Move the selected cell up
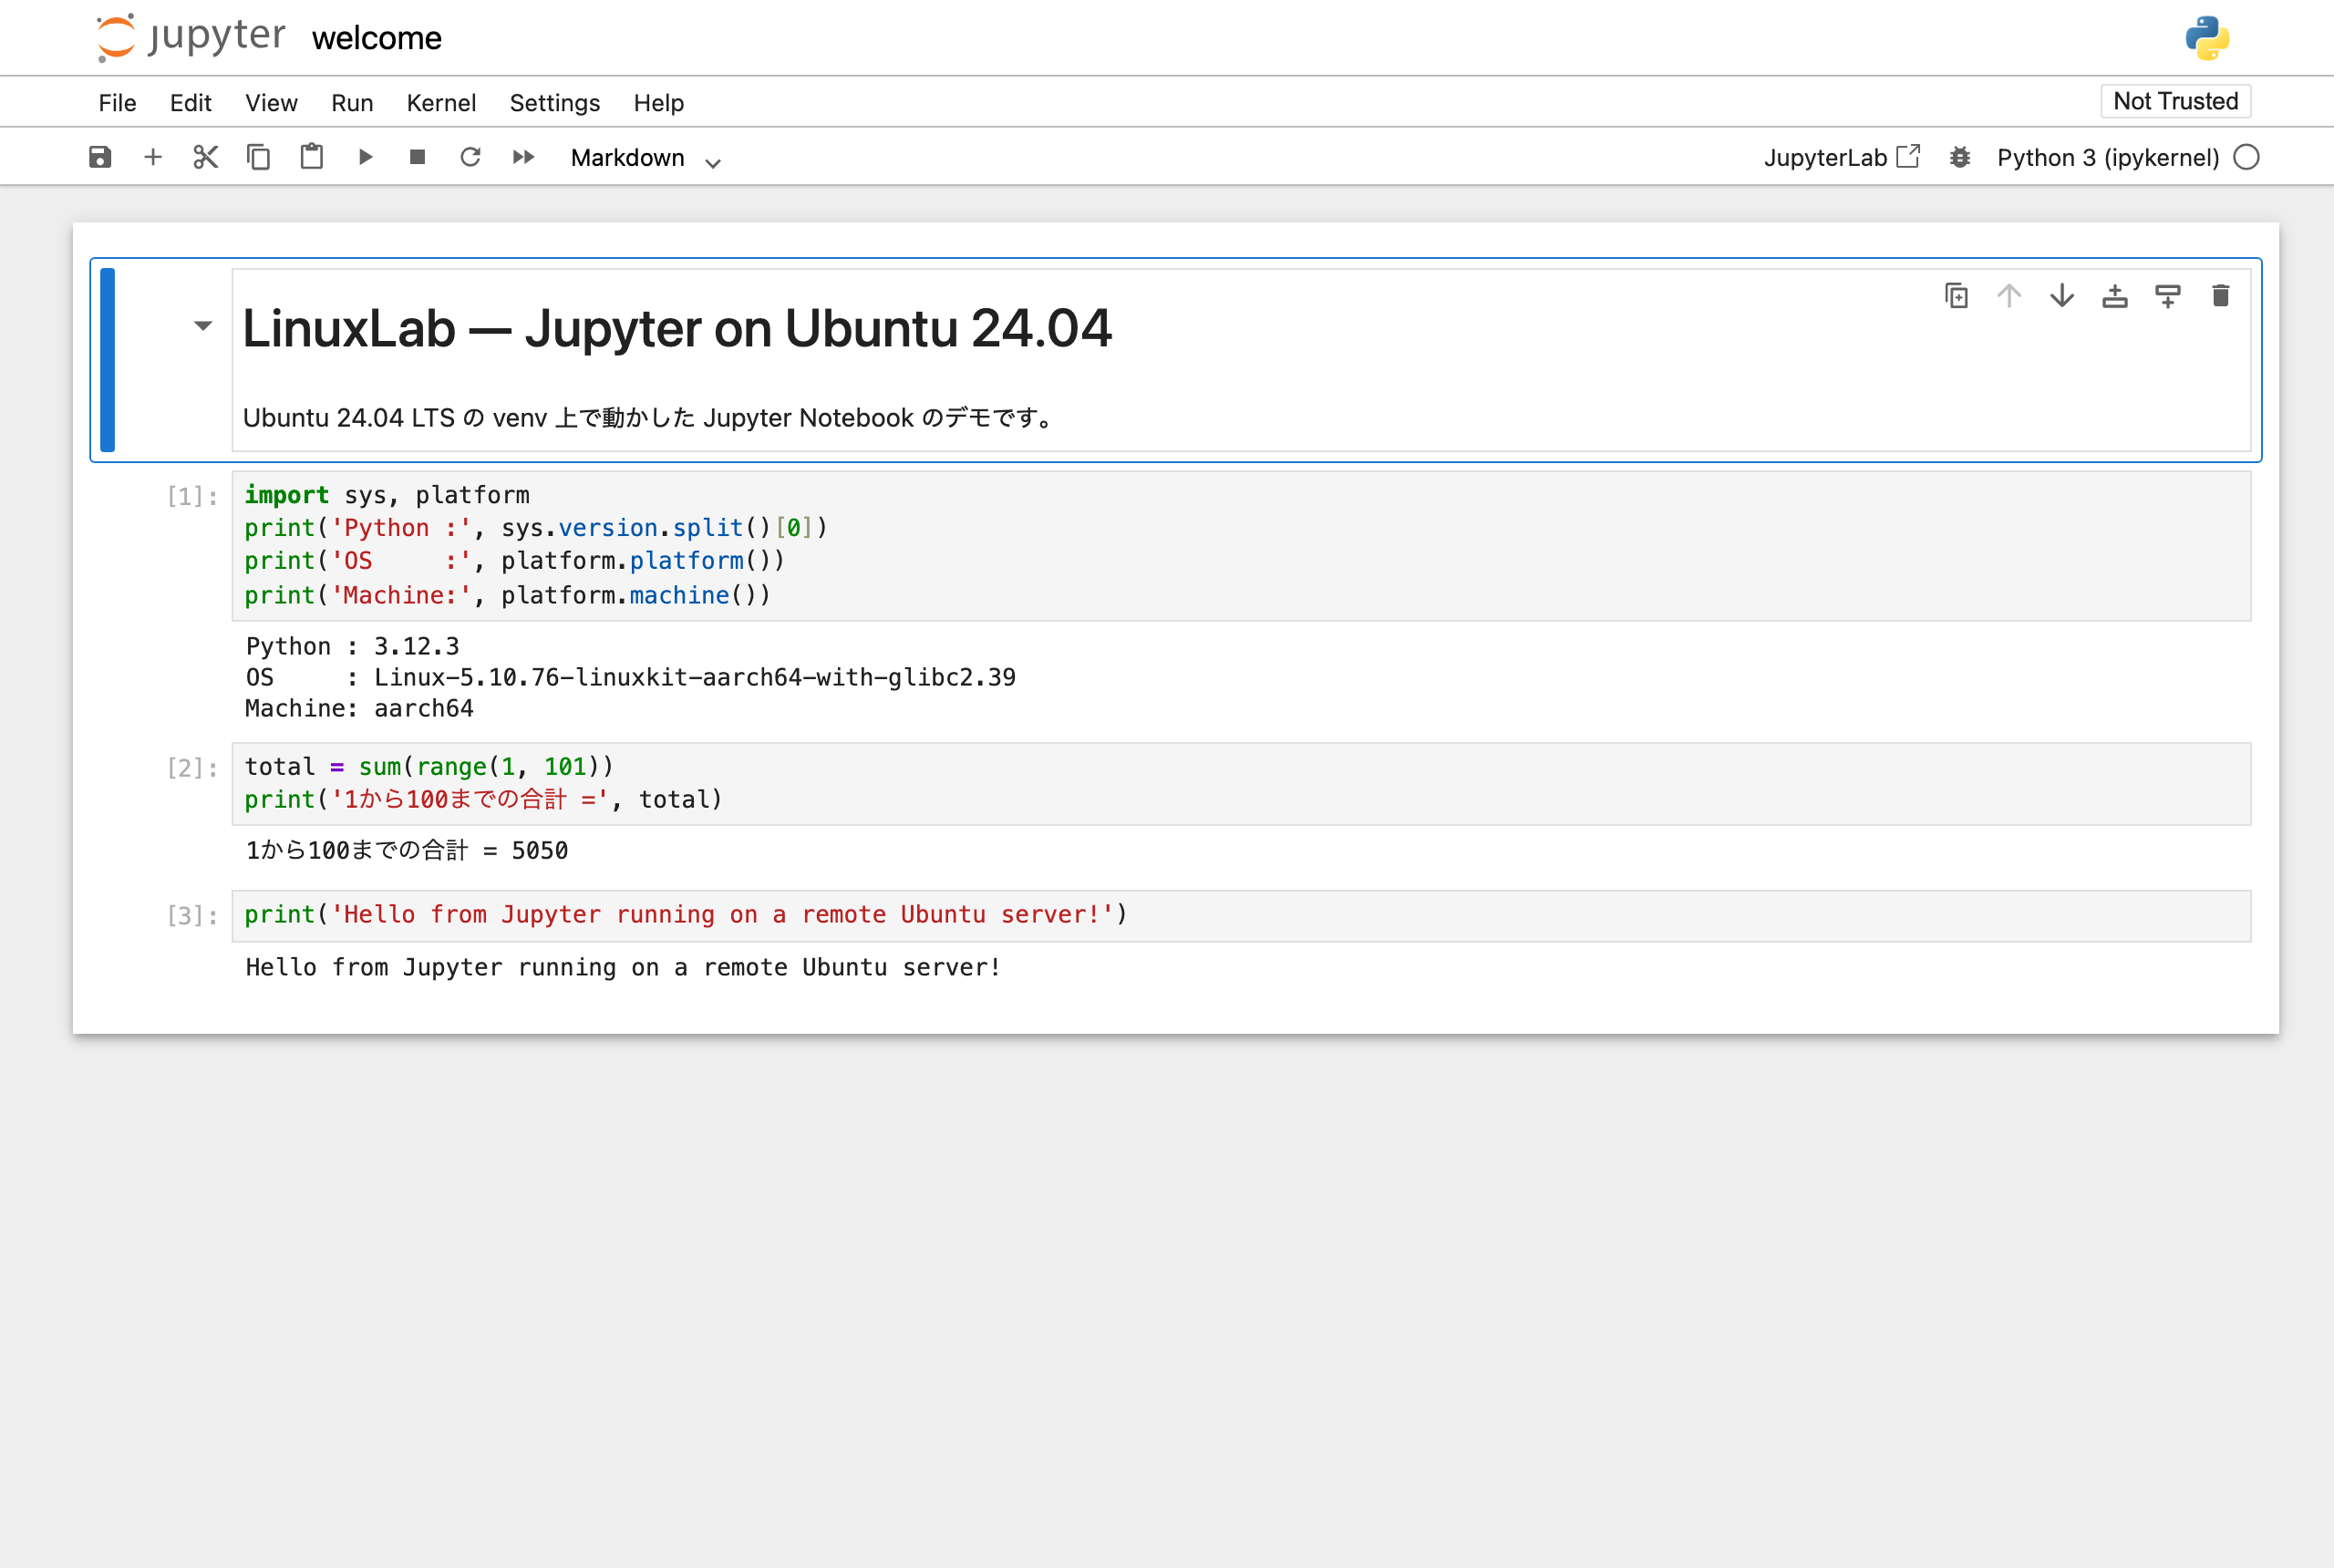The height and width of the screenshot is (1568, 2334). coord(2010,296)
